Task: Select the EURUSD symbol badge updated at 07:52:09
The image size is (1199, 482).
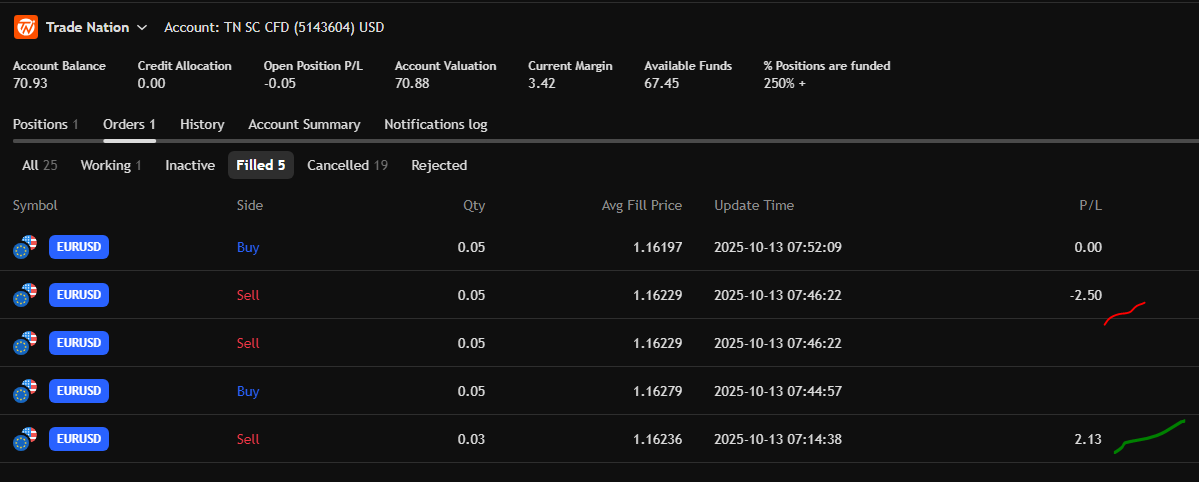Action: pyautogui.click(x=78, y=247)
